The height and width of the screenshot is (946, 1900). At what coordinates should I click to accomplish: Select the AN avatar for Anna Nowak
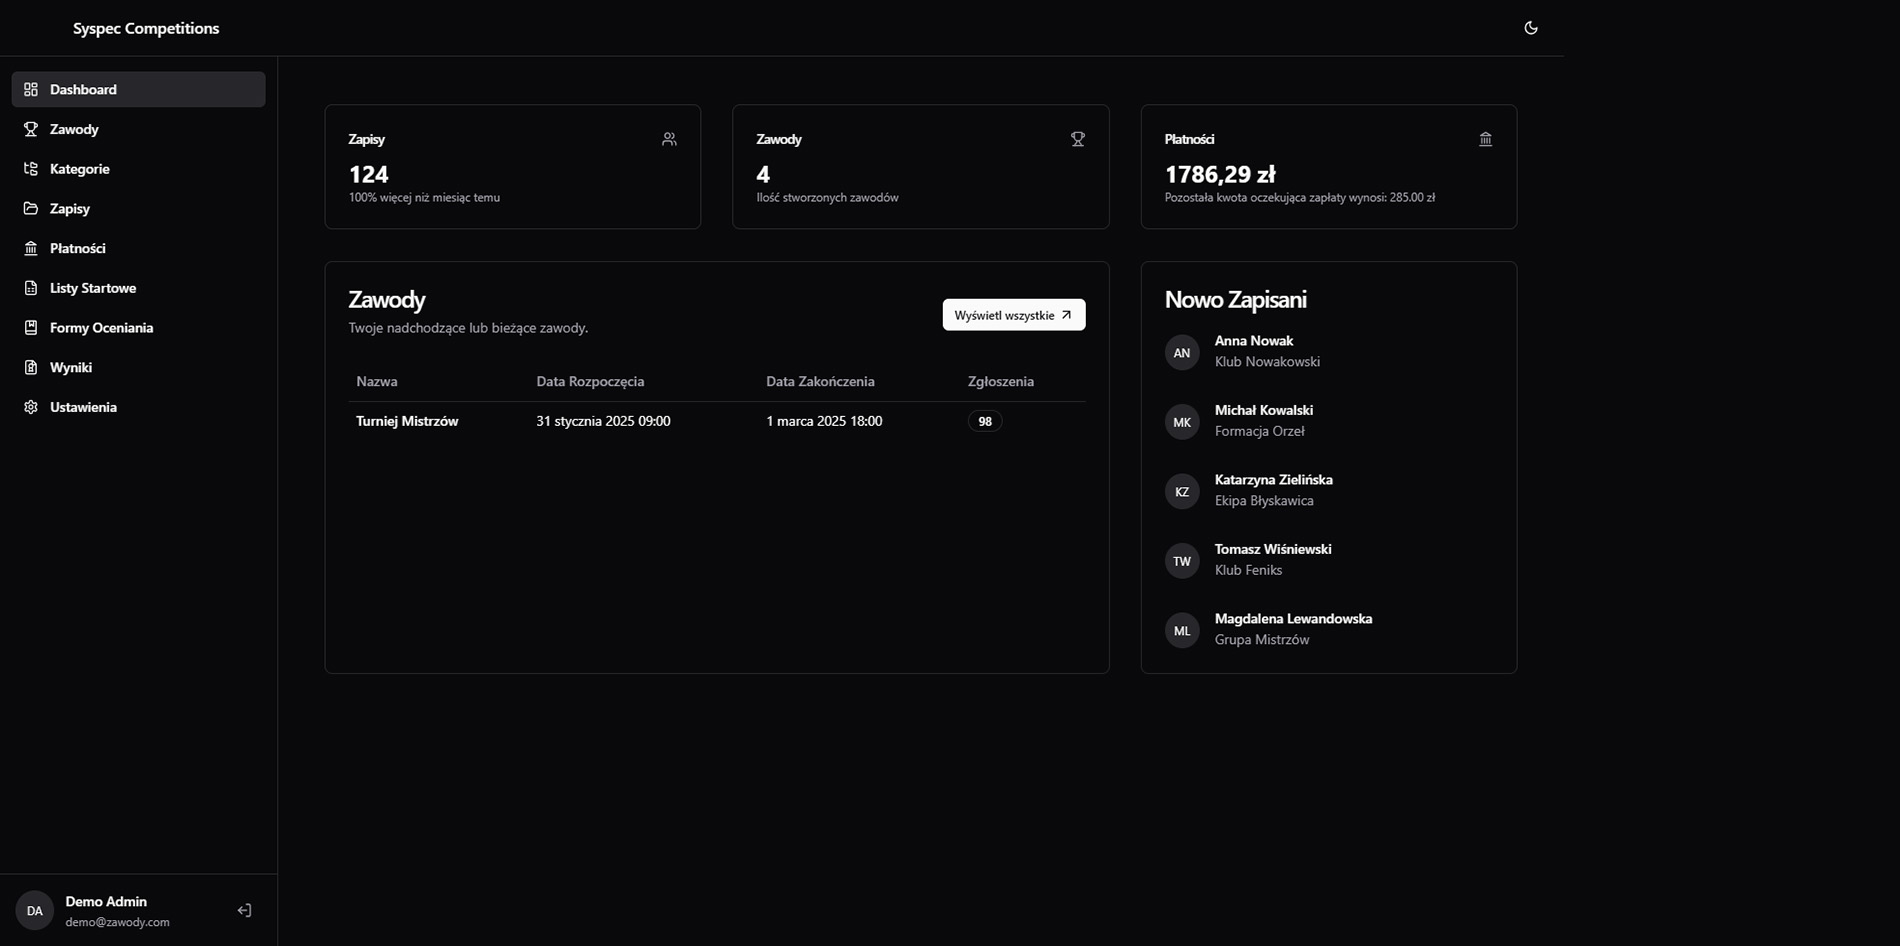(1181, 353)
